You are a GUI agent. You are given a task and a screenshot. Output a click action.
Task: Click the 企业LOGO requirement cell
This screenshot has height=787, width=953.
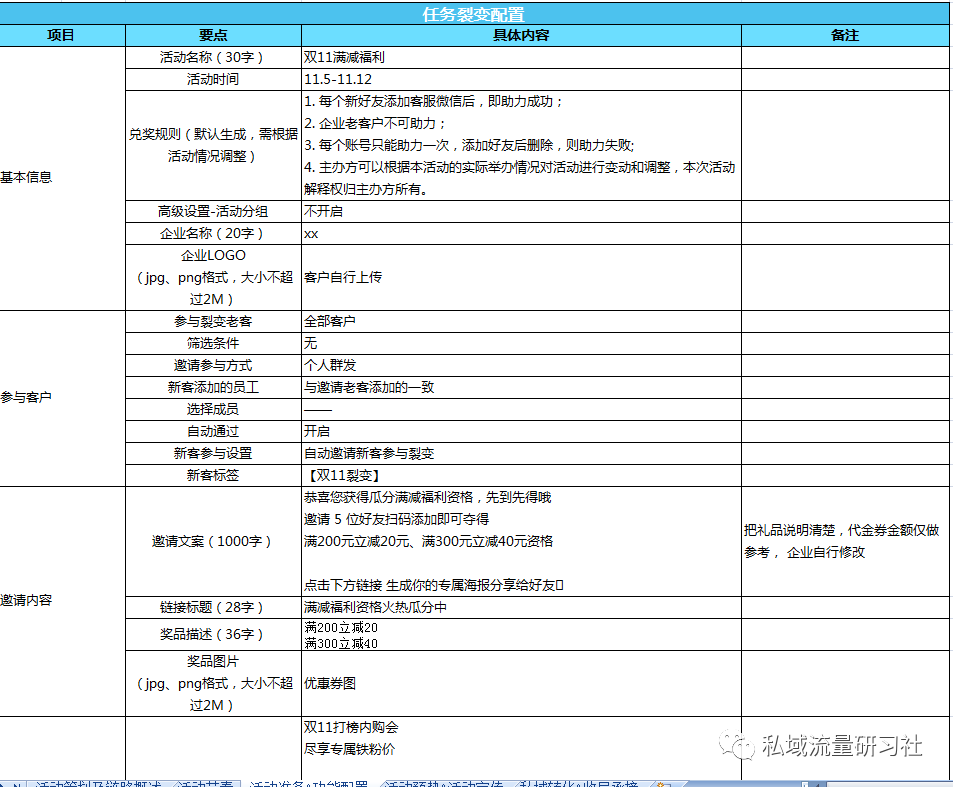tap(213, 278)
